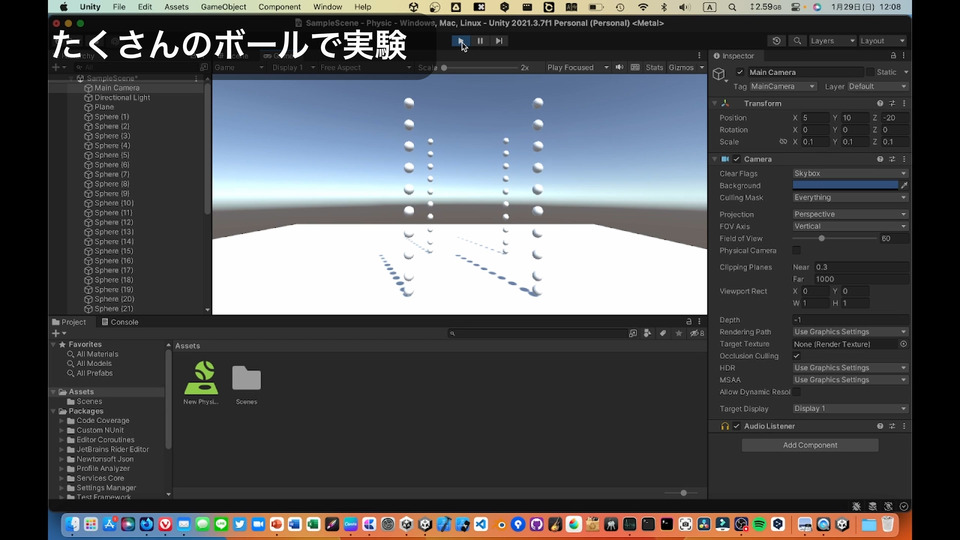Click the Pause button in the toolbar
960x540 pixels.
pos(480,41)
